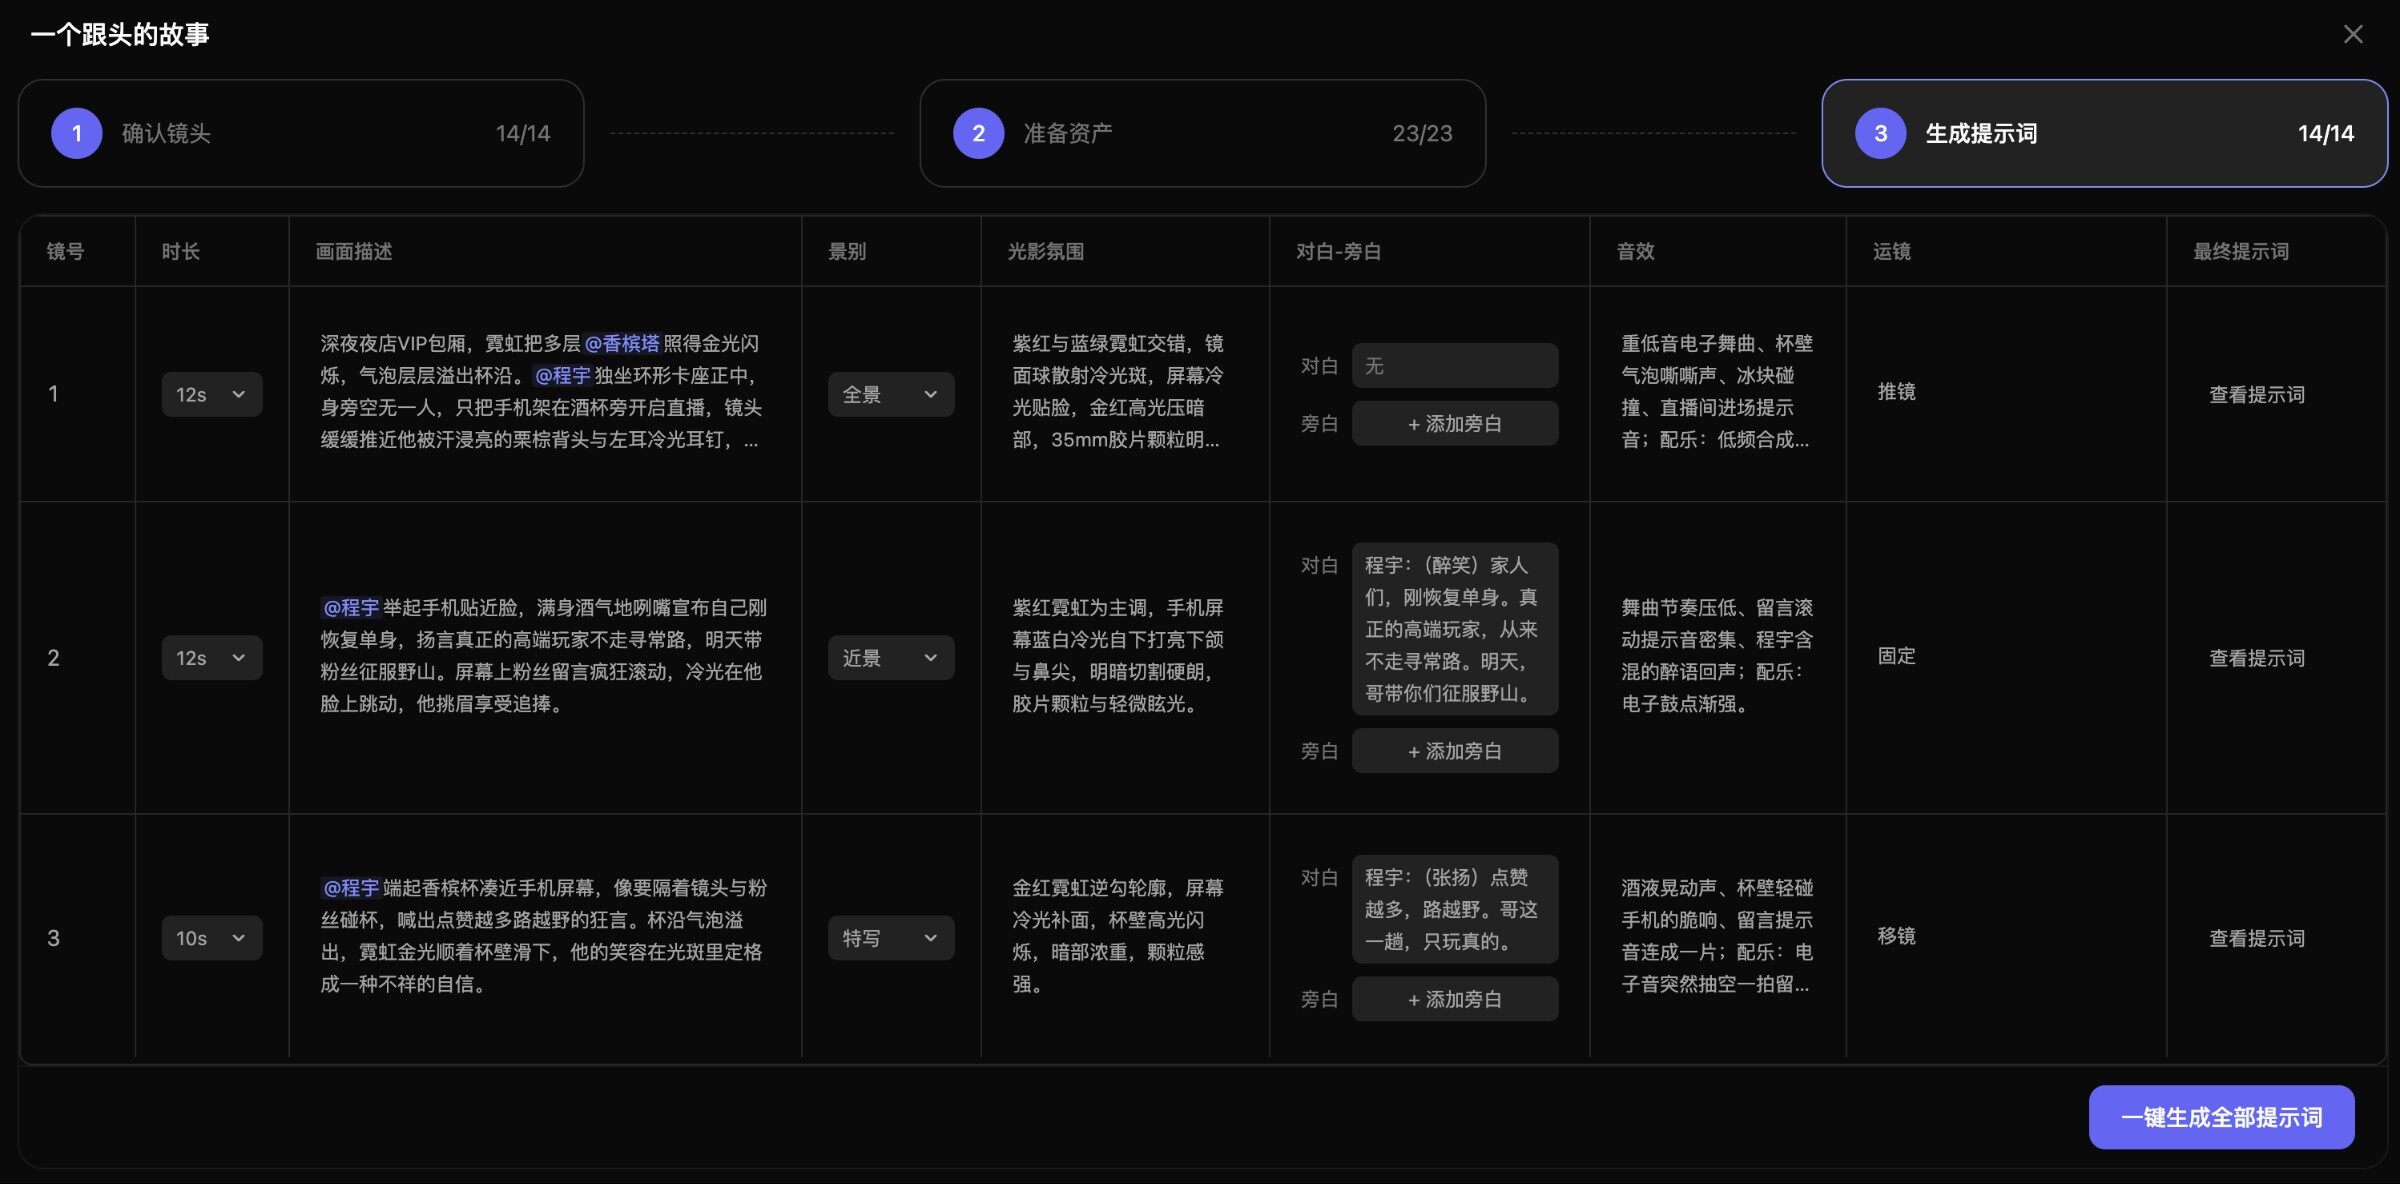Click the shot 1 lighting description 紫红与蓝绿霓虹交错
Screen dimensions: 2400x1184
coord(1118,392)
